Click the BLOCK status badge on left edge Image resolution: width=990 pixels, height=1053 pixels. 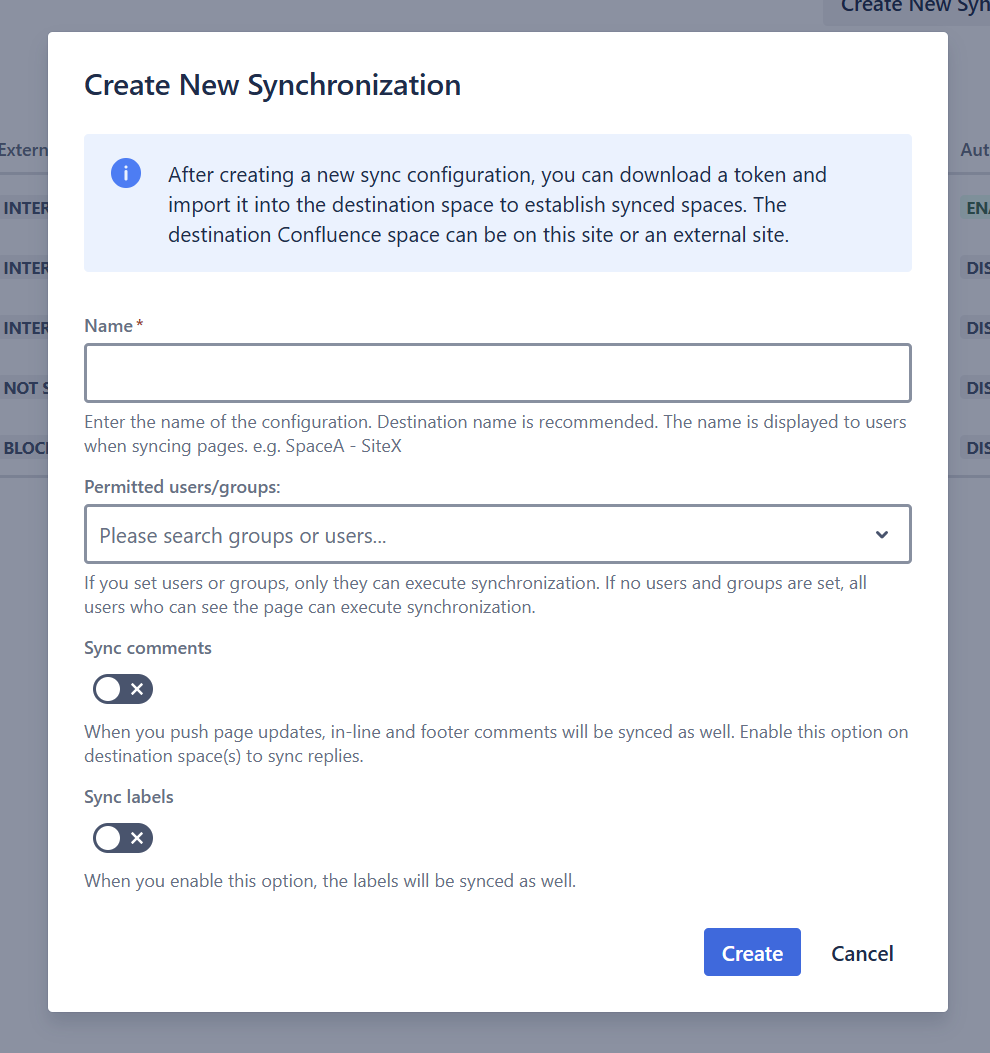tap(25, 448)
